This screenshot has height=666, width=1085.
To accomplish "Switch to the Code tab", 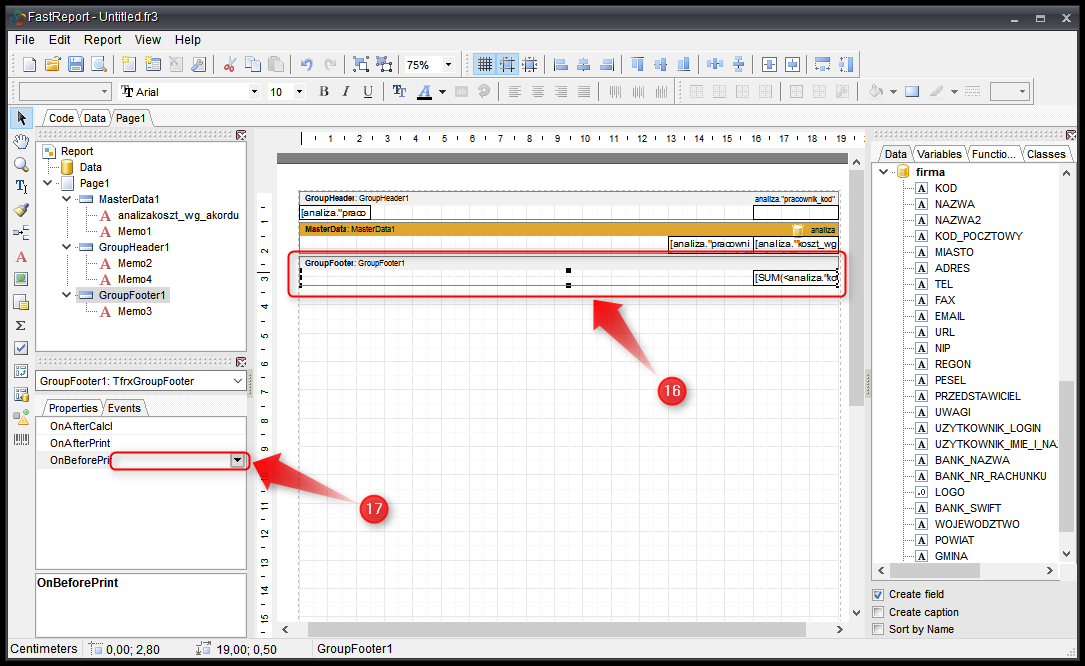I will tap(61, 118).
